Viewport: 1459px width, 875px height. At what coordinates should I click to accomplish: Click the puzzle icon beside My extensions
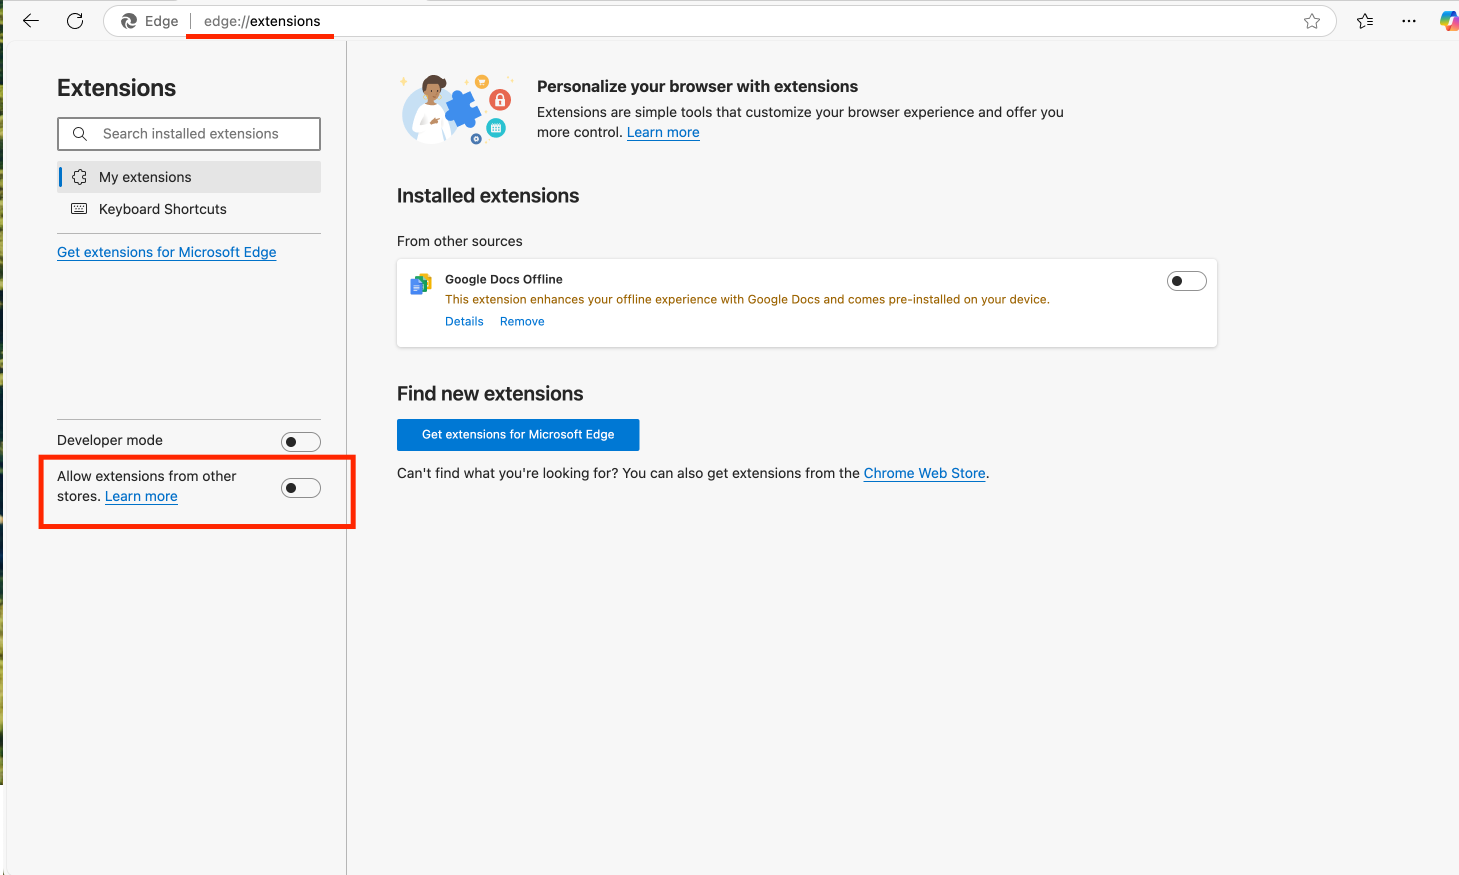pyautogui.click(x=80, y=177)
